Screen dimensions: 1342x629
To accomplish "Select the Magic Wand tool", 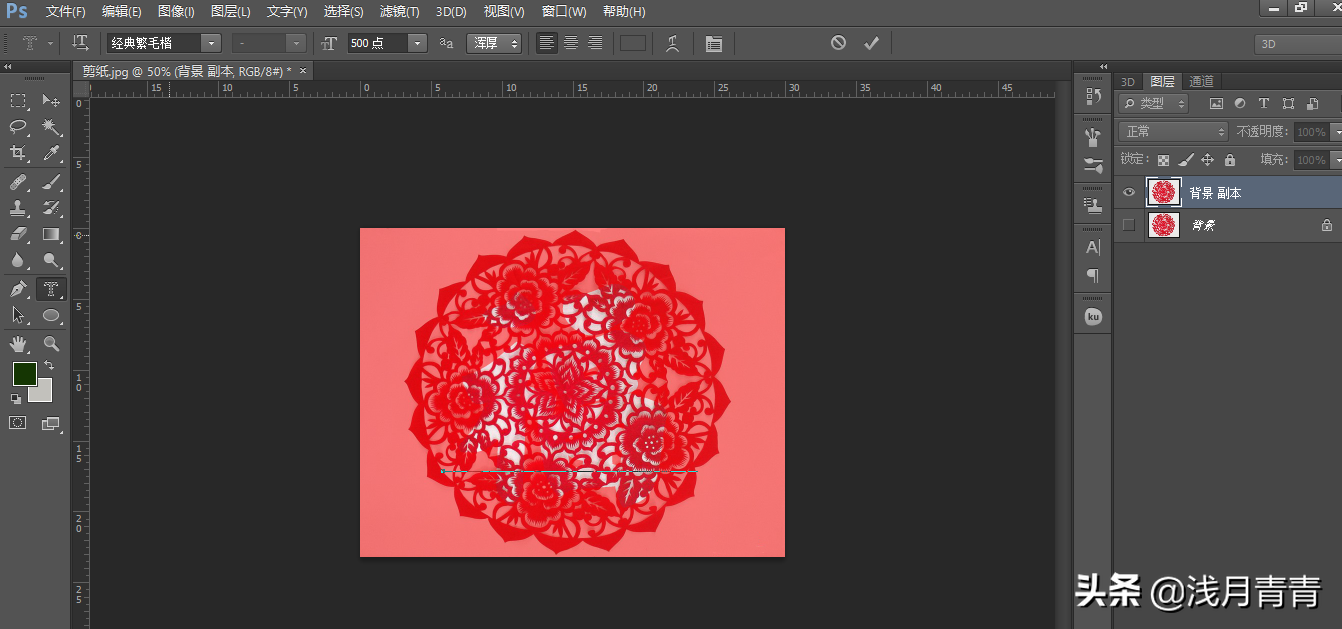I will coord(51,127).
